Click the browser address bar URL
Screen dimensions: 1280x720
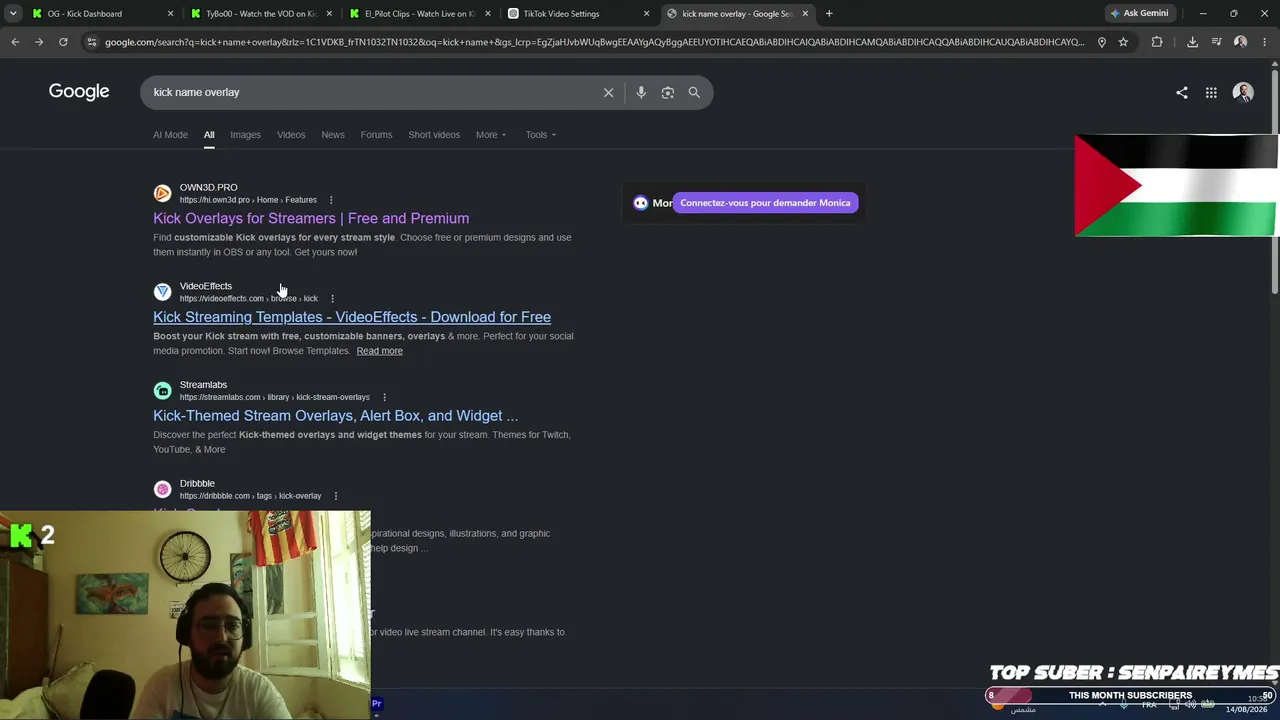click(594, 42)
